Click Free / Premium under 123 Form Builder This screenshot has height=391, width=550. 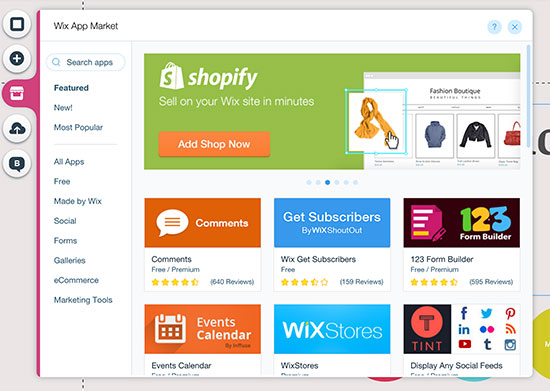point(434,269)
